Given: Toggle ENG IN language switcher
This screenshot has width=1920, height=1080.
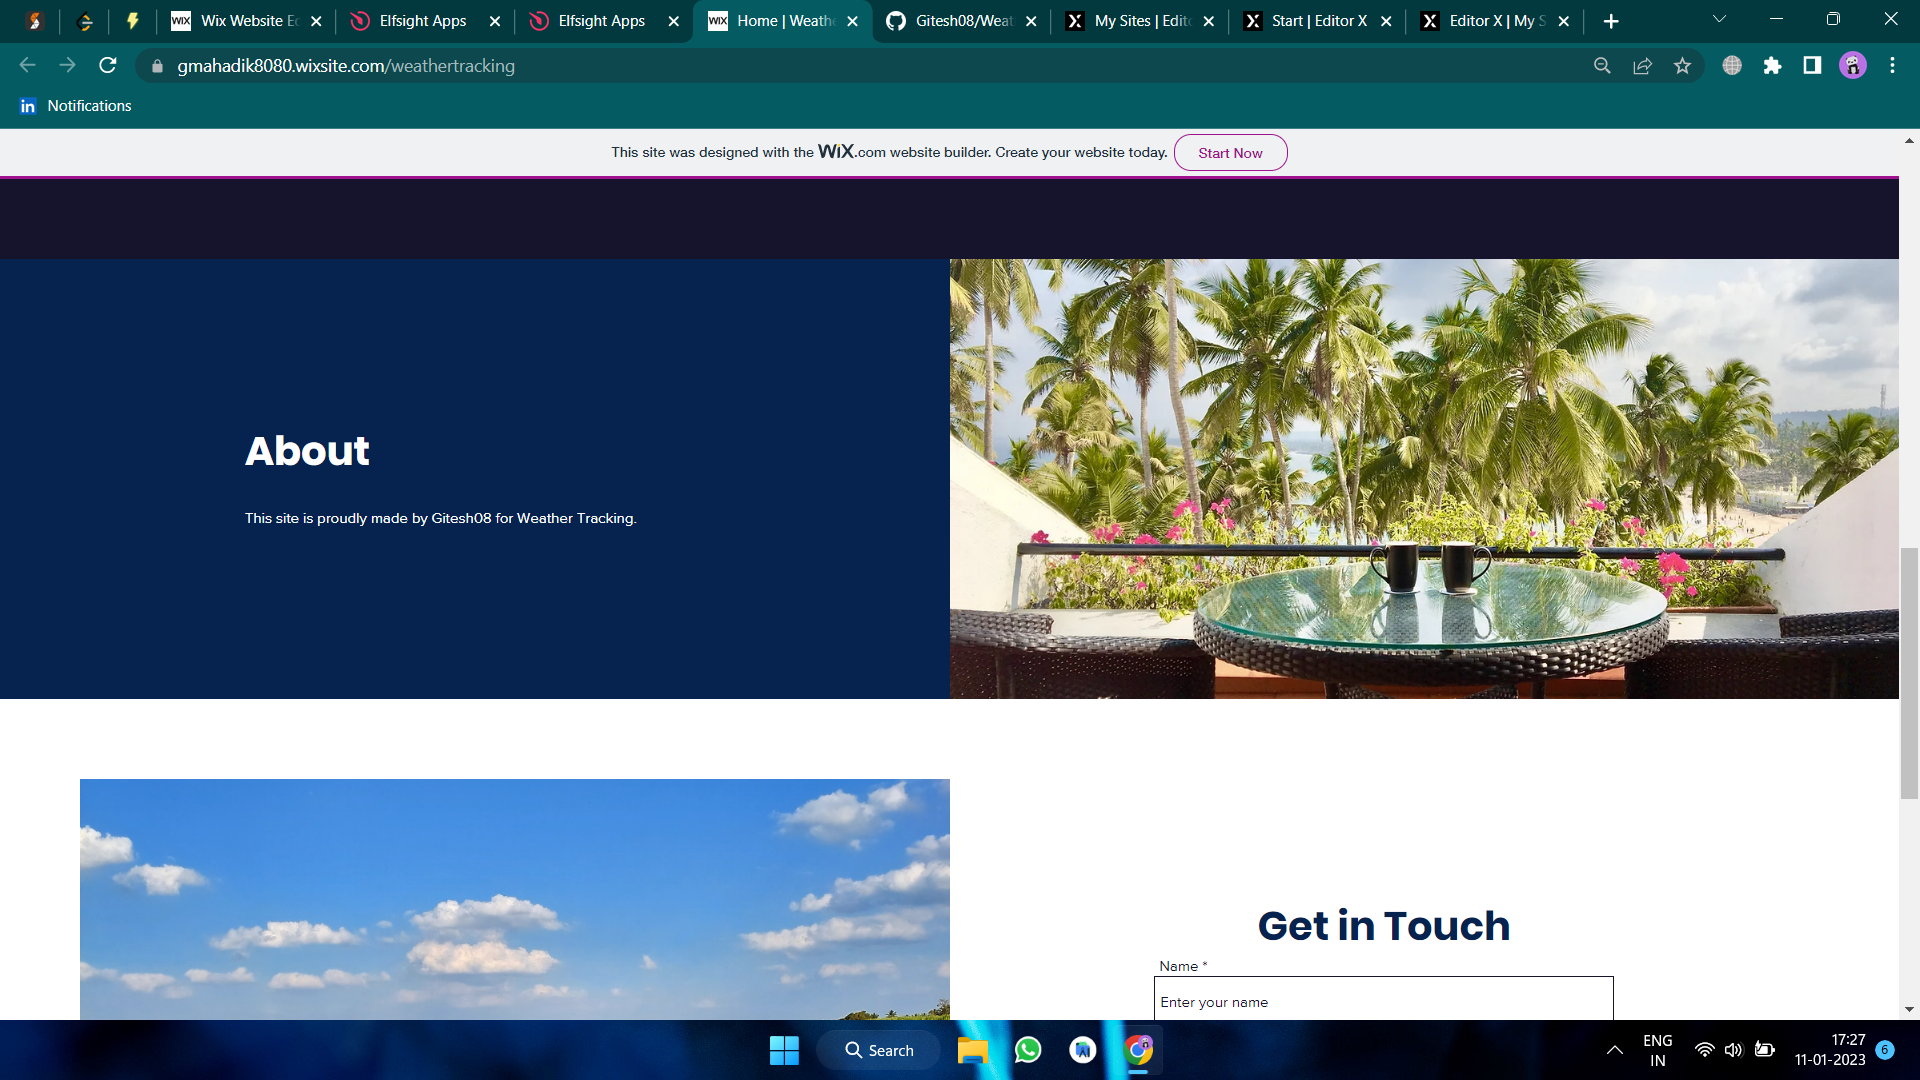Looking at the screenshot, I should click(1657, 1050).
